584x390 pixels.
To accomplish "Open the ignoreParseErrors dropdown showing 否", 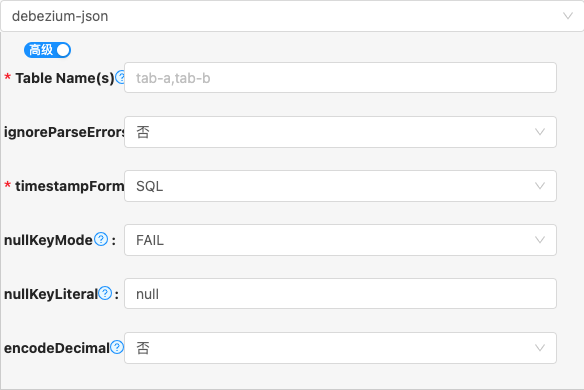I will (340, 132).
